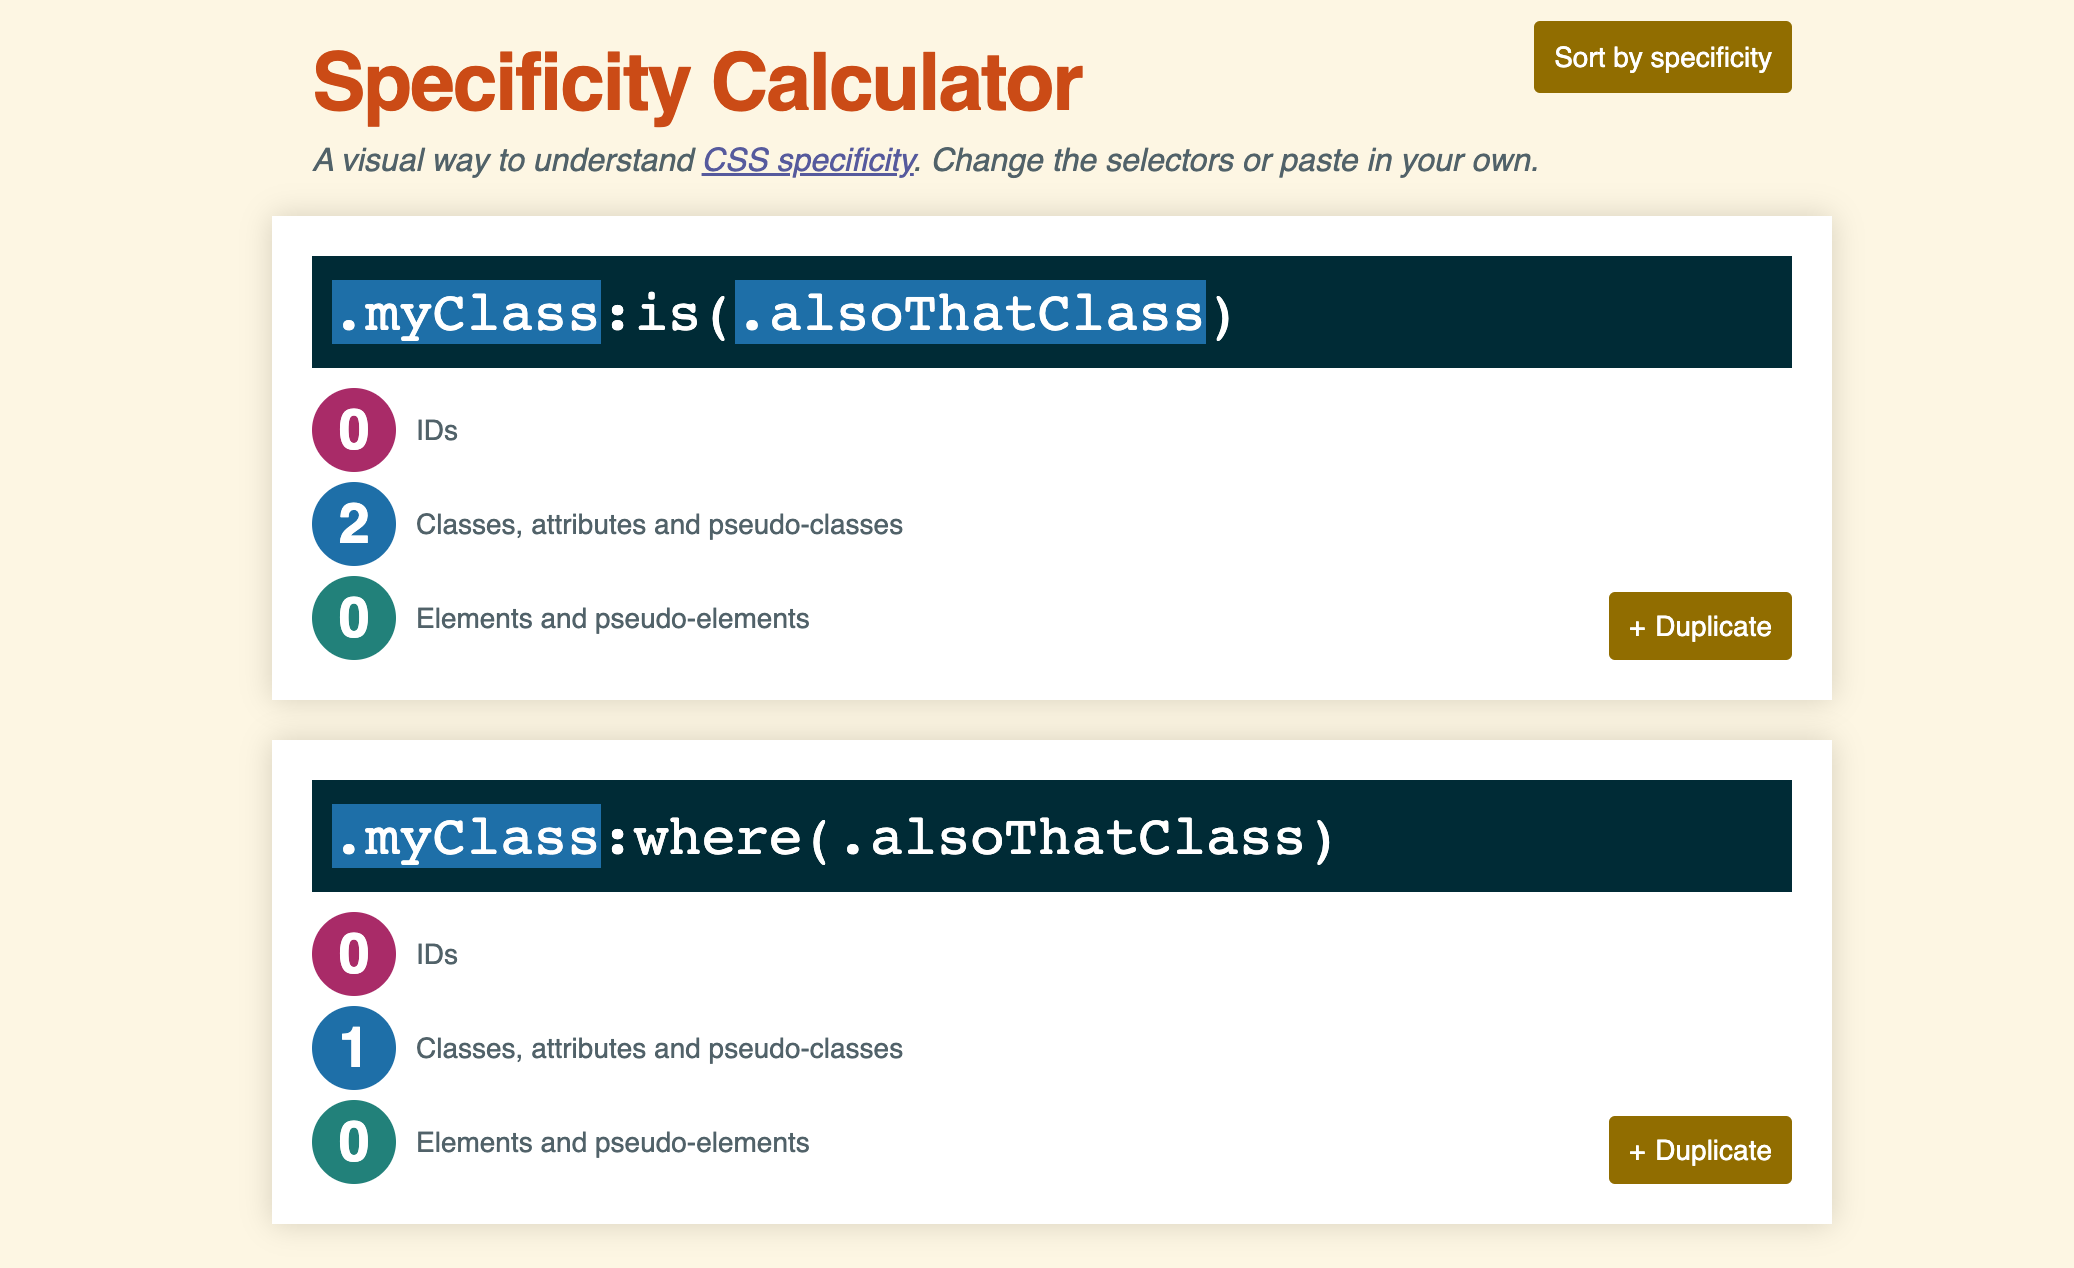2074x1268 pixels.
Task: Click the classes count badge showing 1
Action: point(354,1048)
